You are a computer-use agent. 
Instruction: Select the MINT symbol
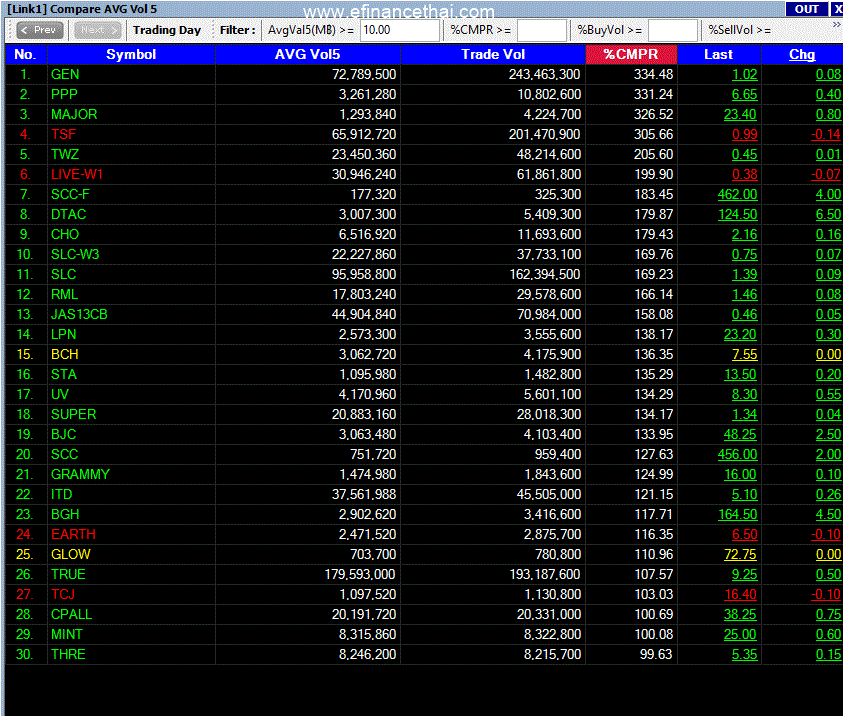pyautogui.click(x=67, y=634)
